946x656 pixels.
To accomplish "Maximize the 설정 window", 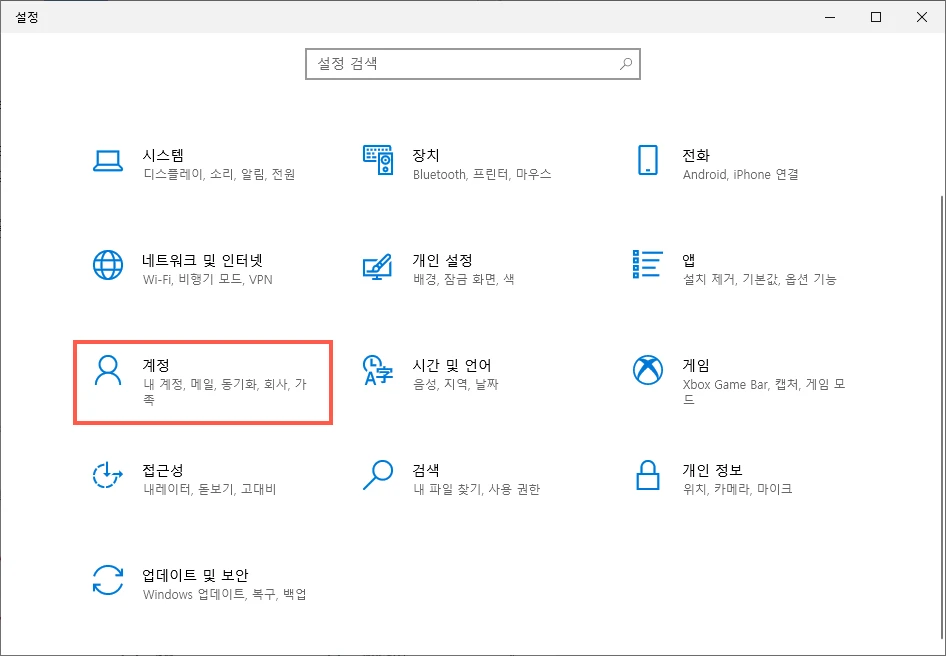I will coord(876,17).
